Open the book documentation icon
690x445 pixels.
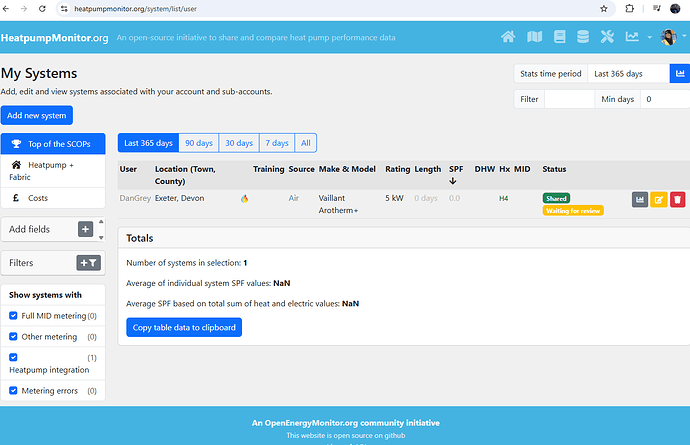tap(559, 38)
